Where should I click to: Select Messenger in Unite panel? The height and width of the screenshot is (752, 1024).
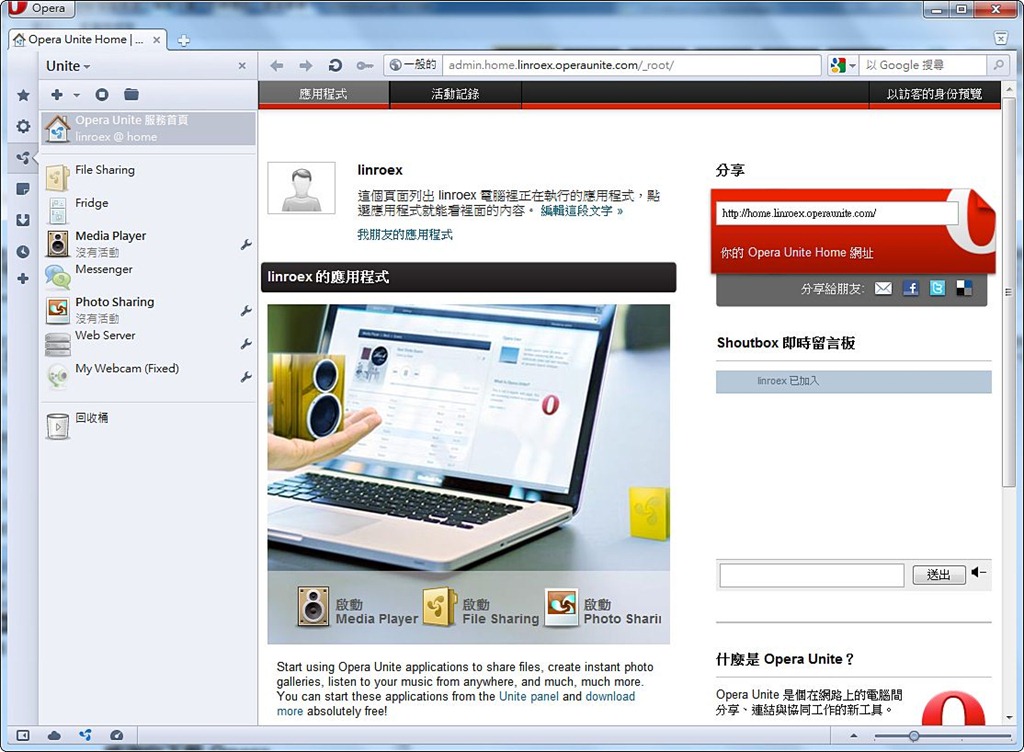(148, 275)
